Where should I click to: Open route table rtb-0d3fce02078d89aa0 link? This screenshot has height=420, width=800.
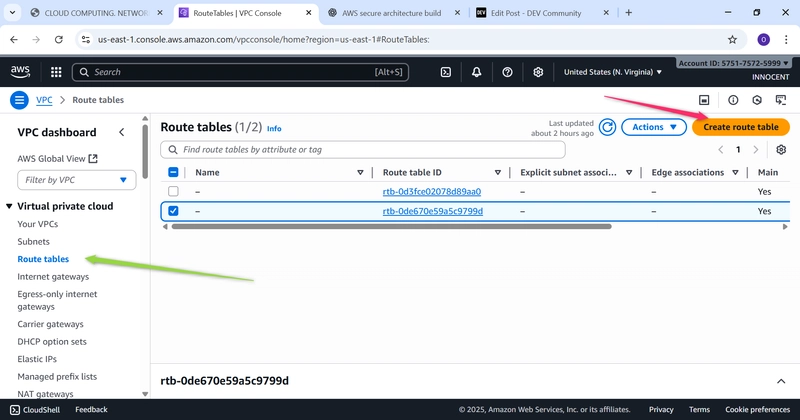point(432,191)
